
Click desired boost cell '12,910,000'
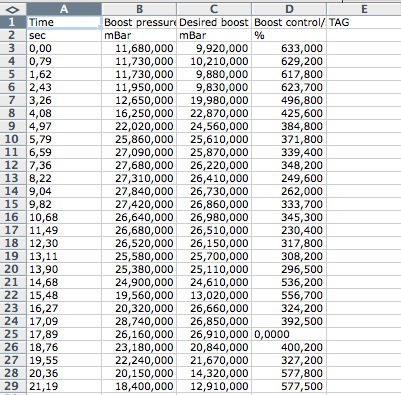[x=214, y=386]
